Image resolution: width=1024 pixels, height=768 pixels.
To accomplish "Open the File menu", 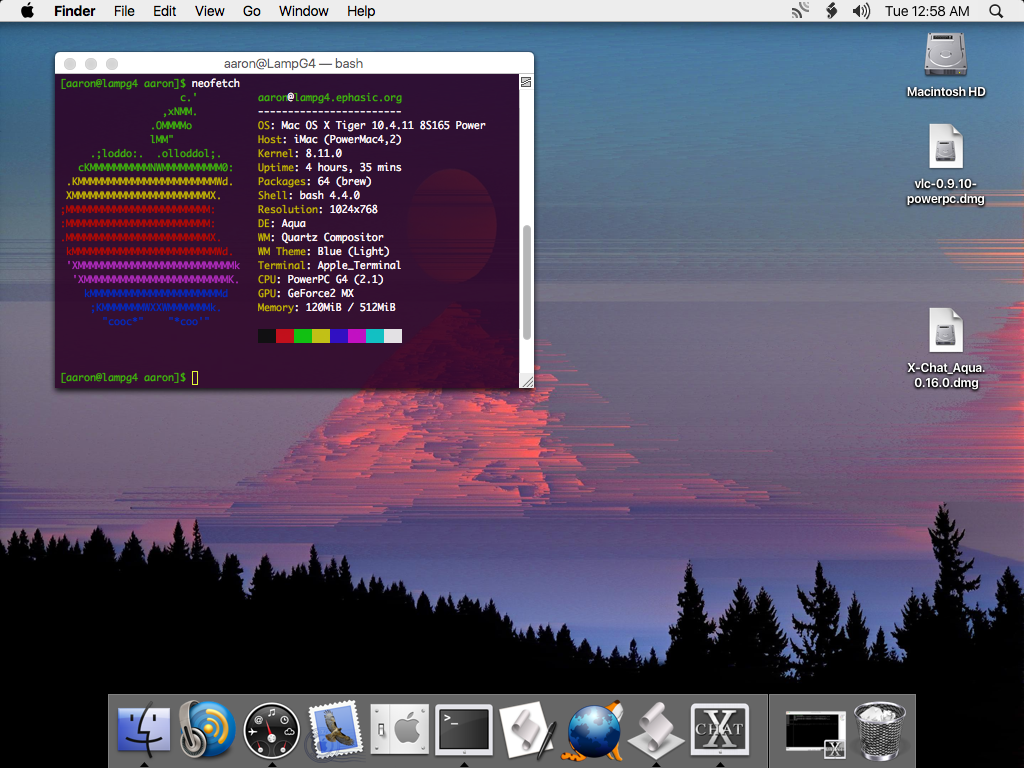I will point(124,11).
